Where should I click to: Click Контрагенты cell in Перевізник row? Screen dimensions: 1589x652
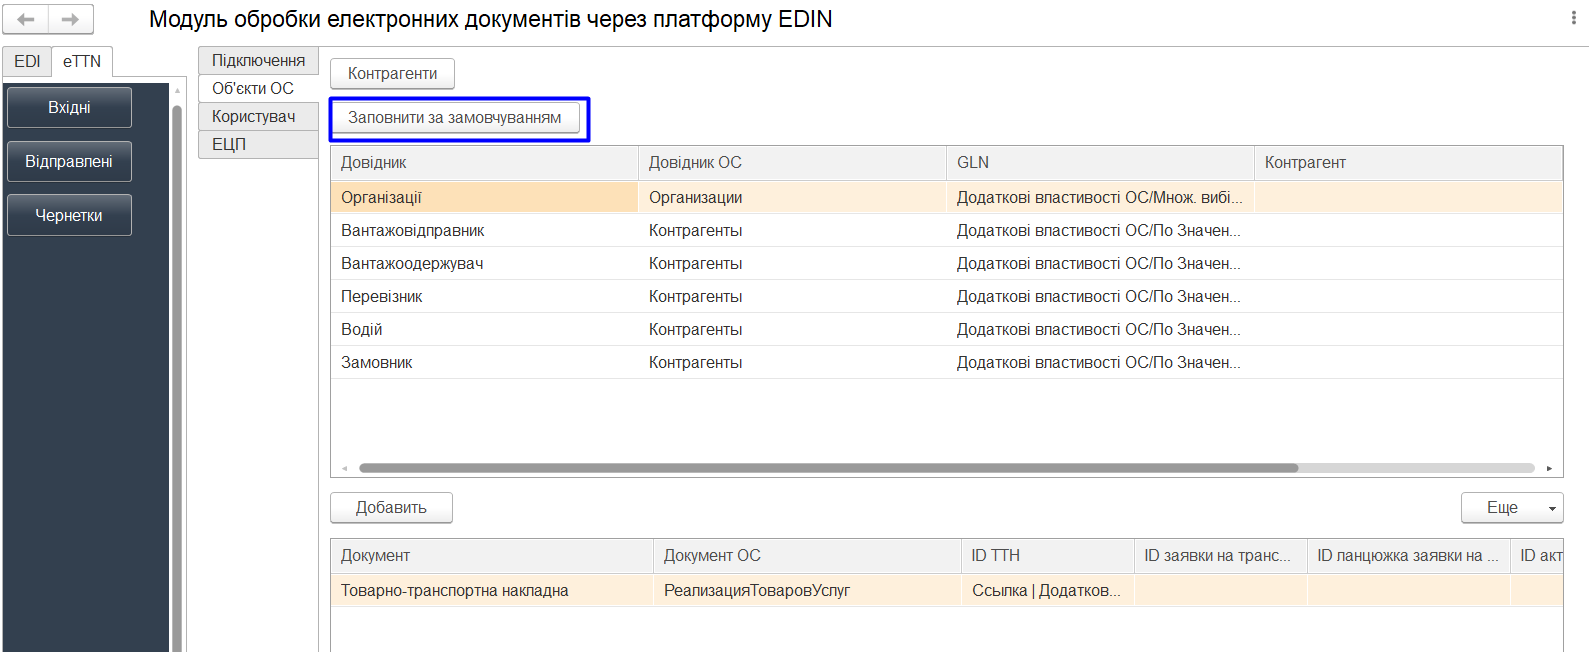[793, 296]
